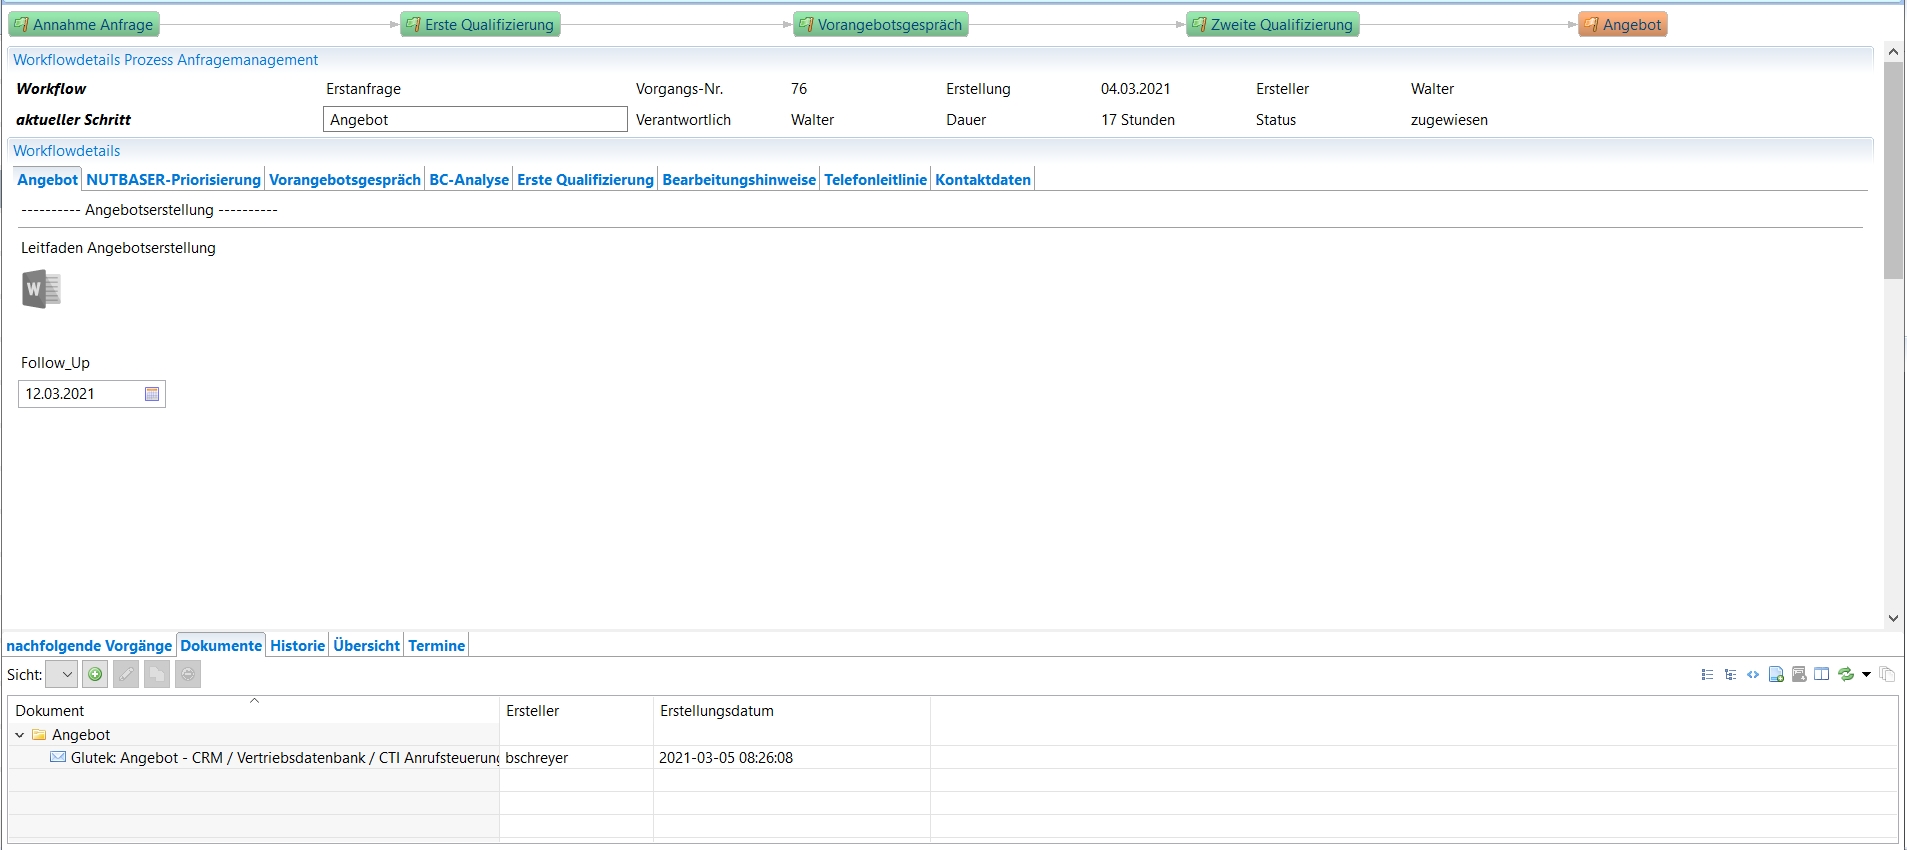Toggle sort arrow above Dokument column
1907x850 pixels.
point(254,701)
